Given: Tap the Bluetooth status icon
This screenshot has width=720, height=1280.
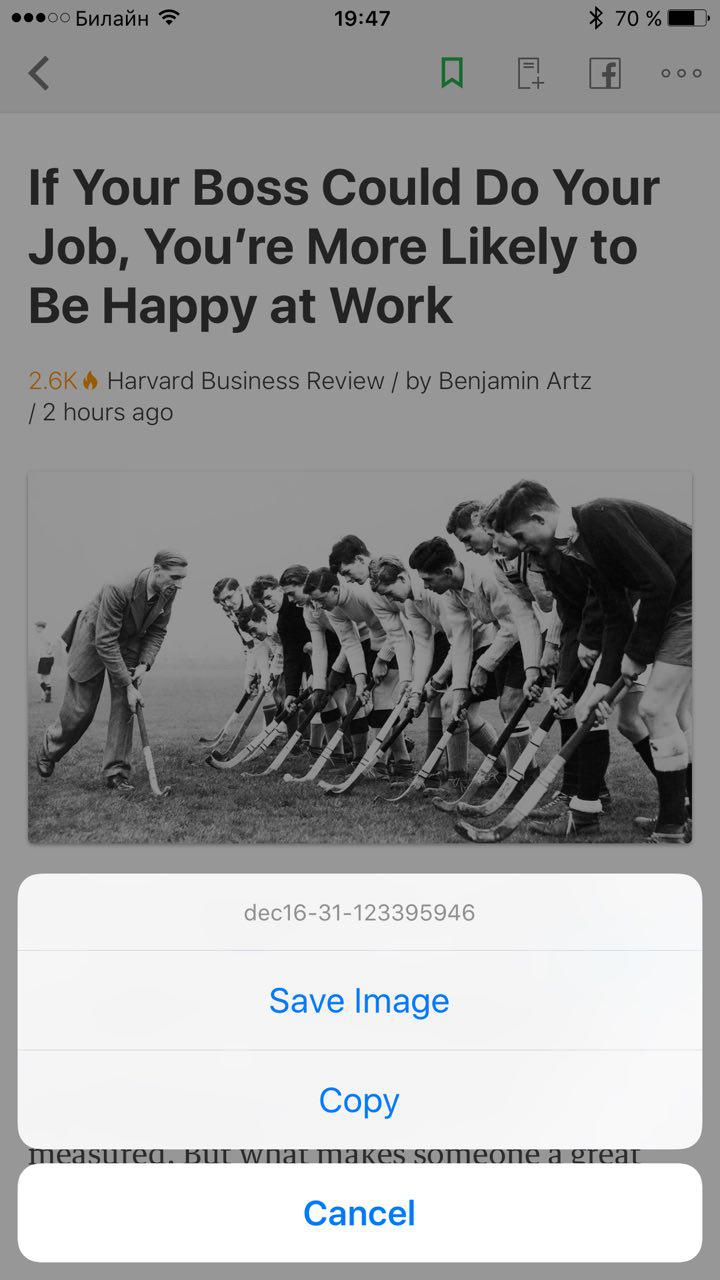Looking at the screenshot, I should pyautogui.click(x=596, y=18).
